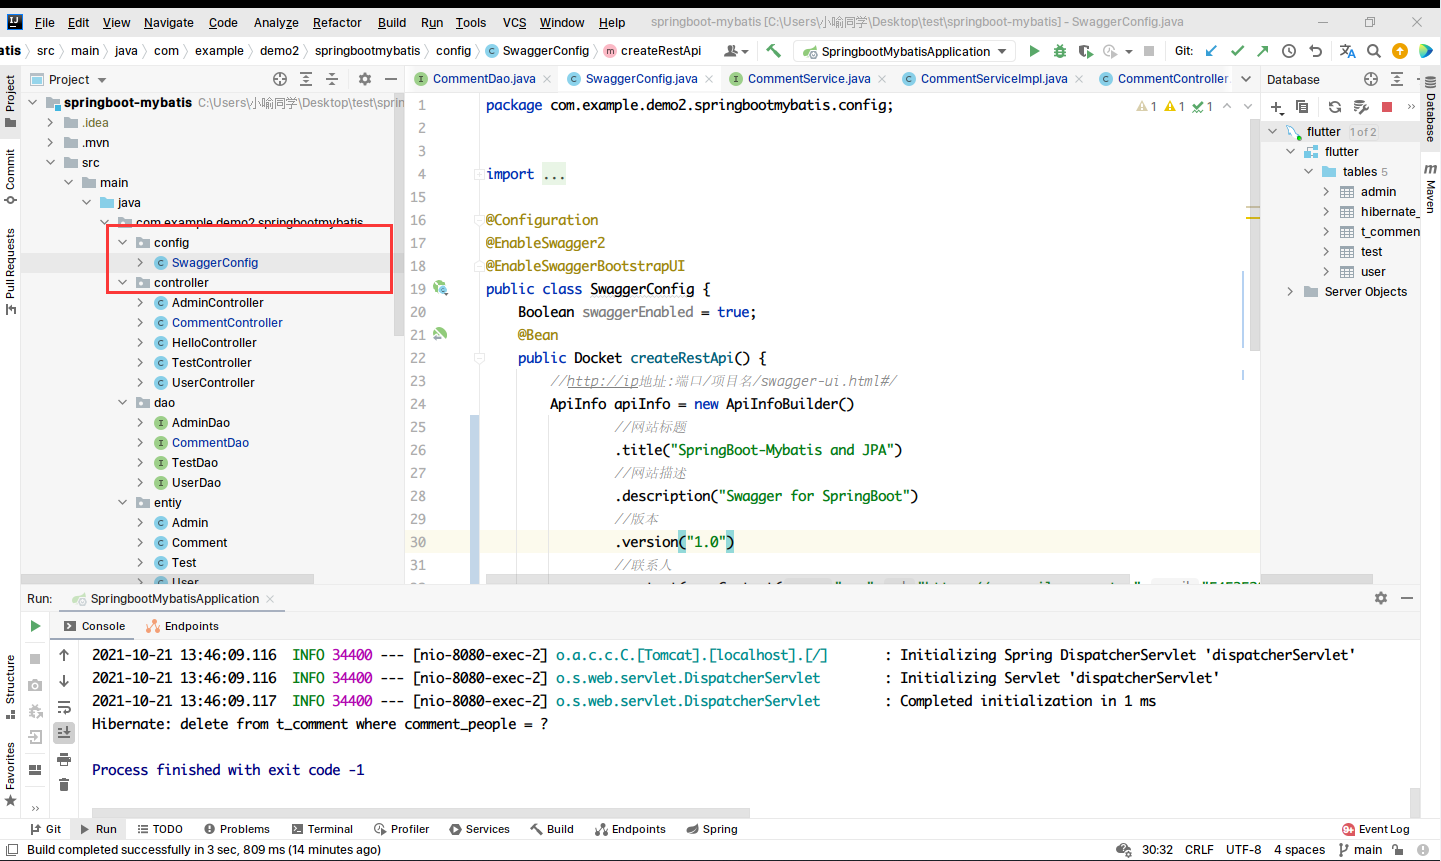Open the Run panel's gear settings
Viewport: 1441px width, 861px height.
point(1381,598)
